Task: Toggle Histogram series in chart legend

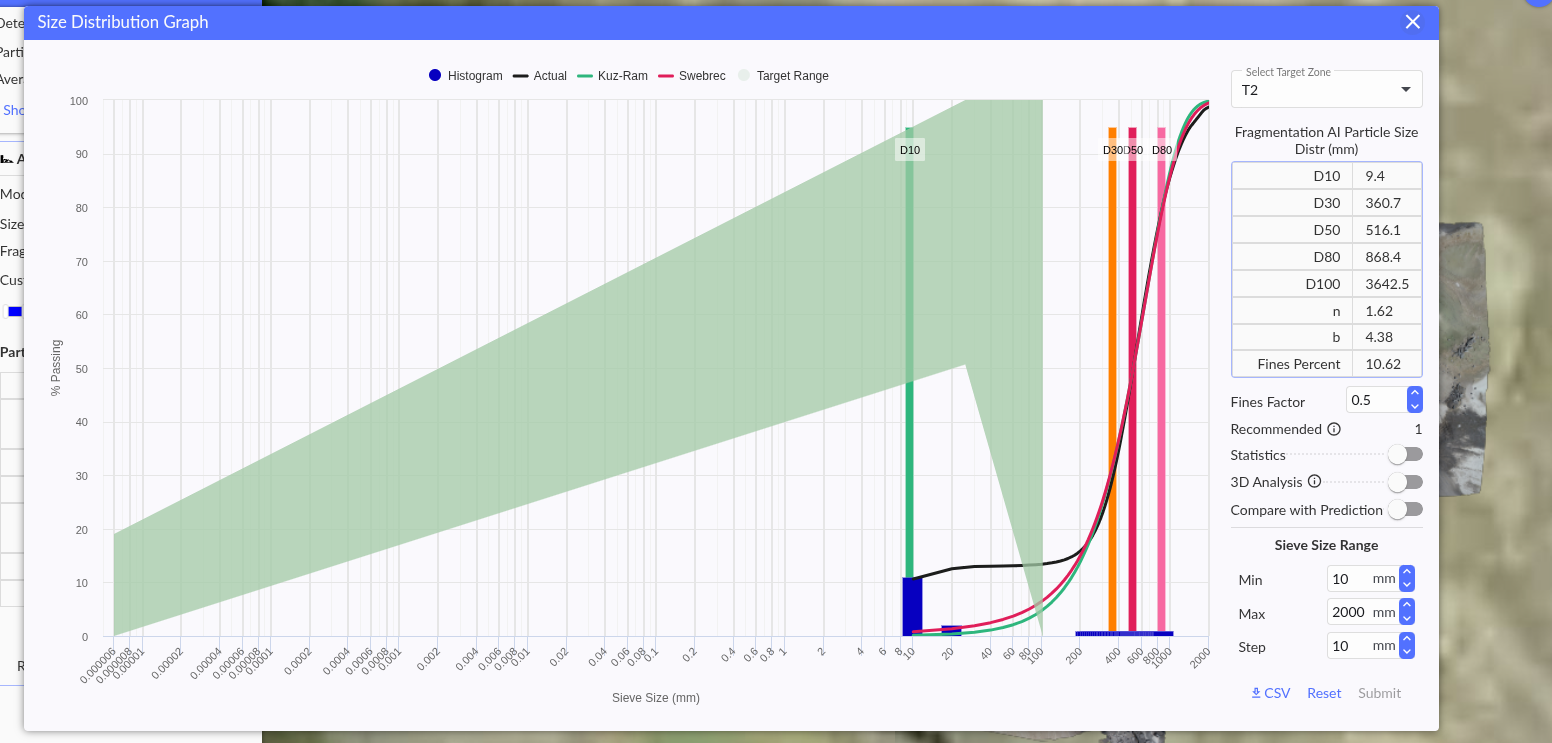Action: 465,76
